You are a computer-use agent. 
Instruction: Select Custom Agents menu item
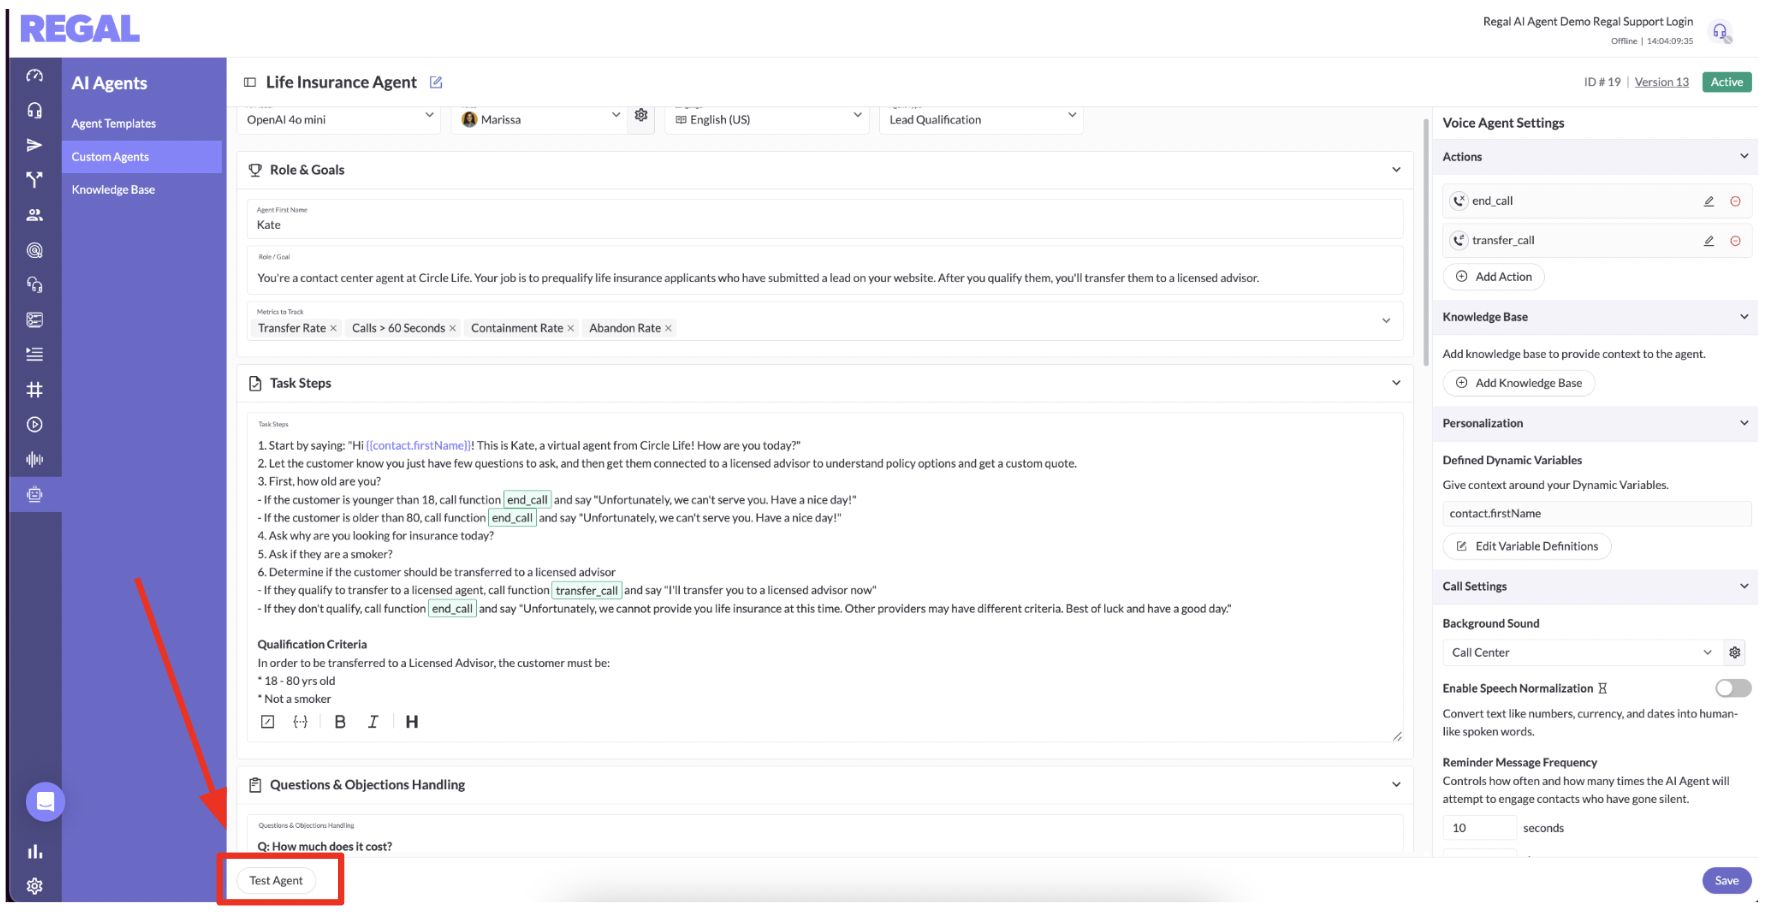point(142,157)
